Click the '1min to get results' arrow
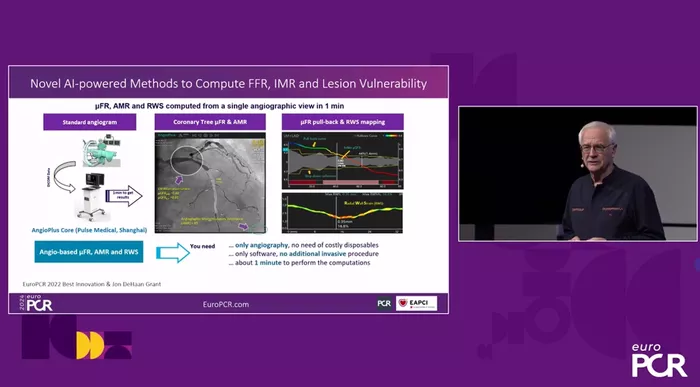The width and height of the screenshot is (700, 387). [x=124, y=196]
